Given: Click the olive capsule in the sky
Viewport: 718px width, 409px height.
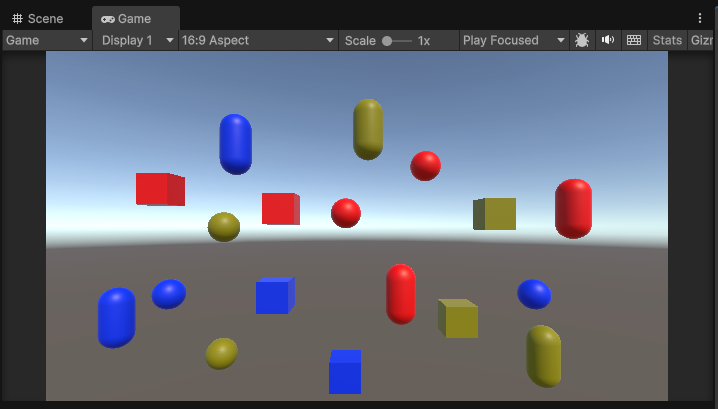Looking at the screenshot, I should [x=368, y=129].
